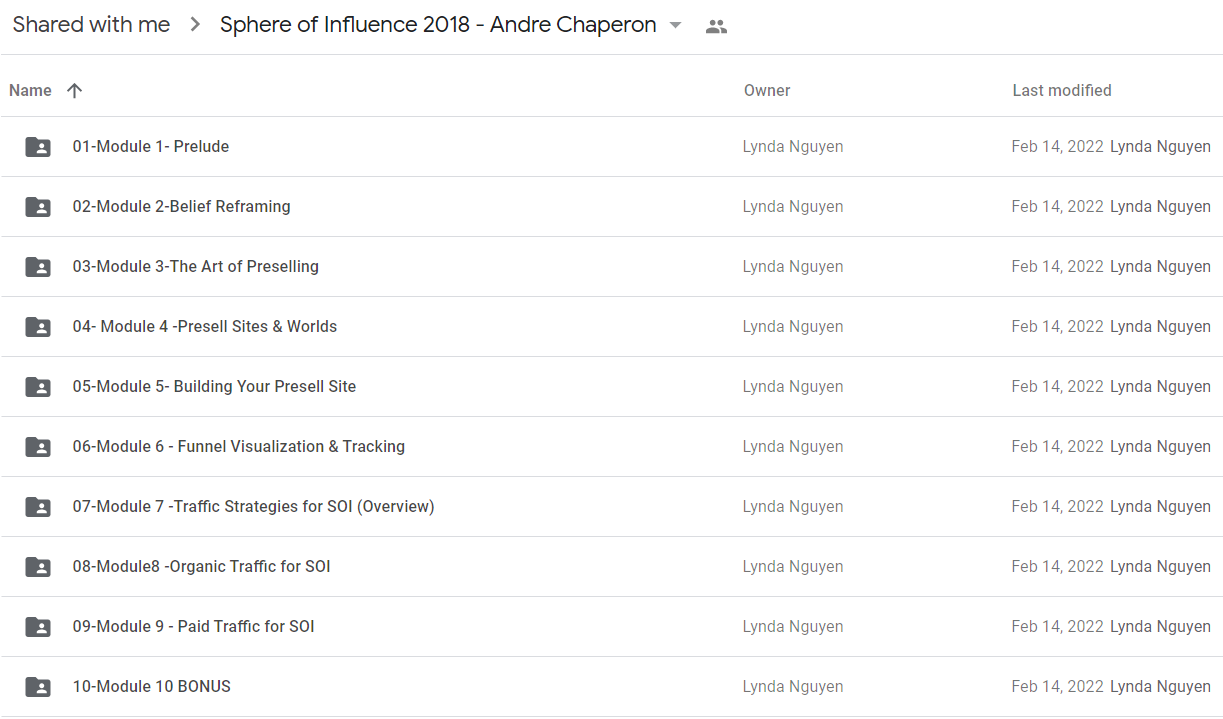Select 08-Module8 -Organic Traffic for SOI name

pyautogui.click(x=202, y=566)
